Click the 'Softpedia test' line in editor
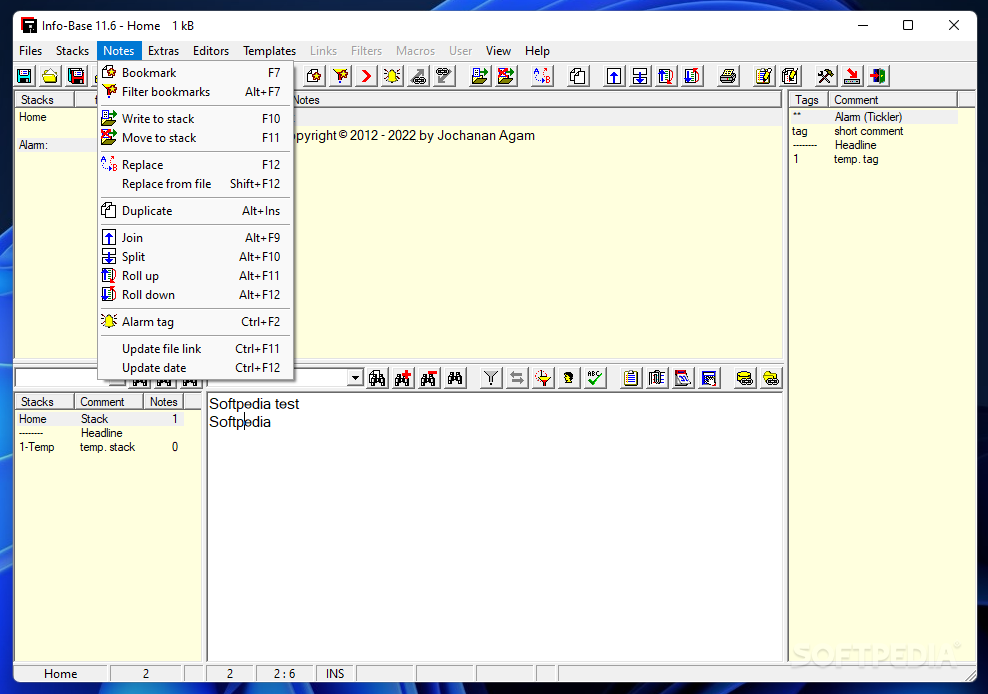Screen dimensions: 988x694 click(x=254, y=404)
